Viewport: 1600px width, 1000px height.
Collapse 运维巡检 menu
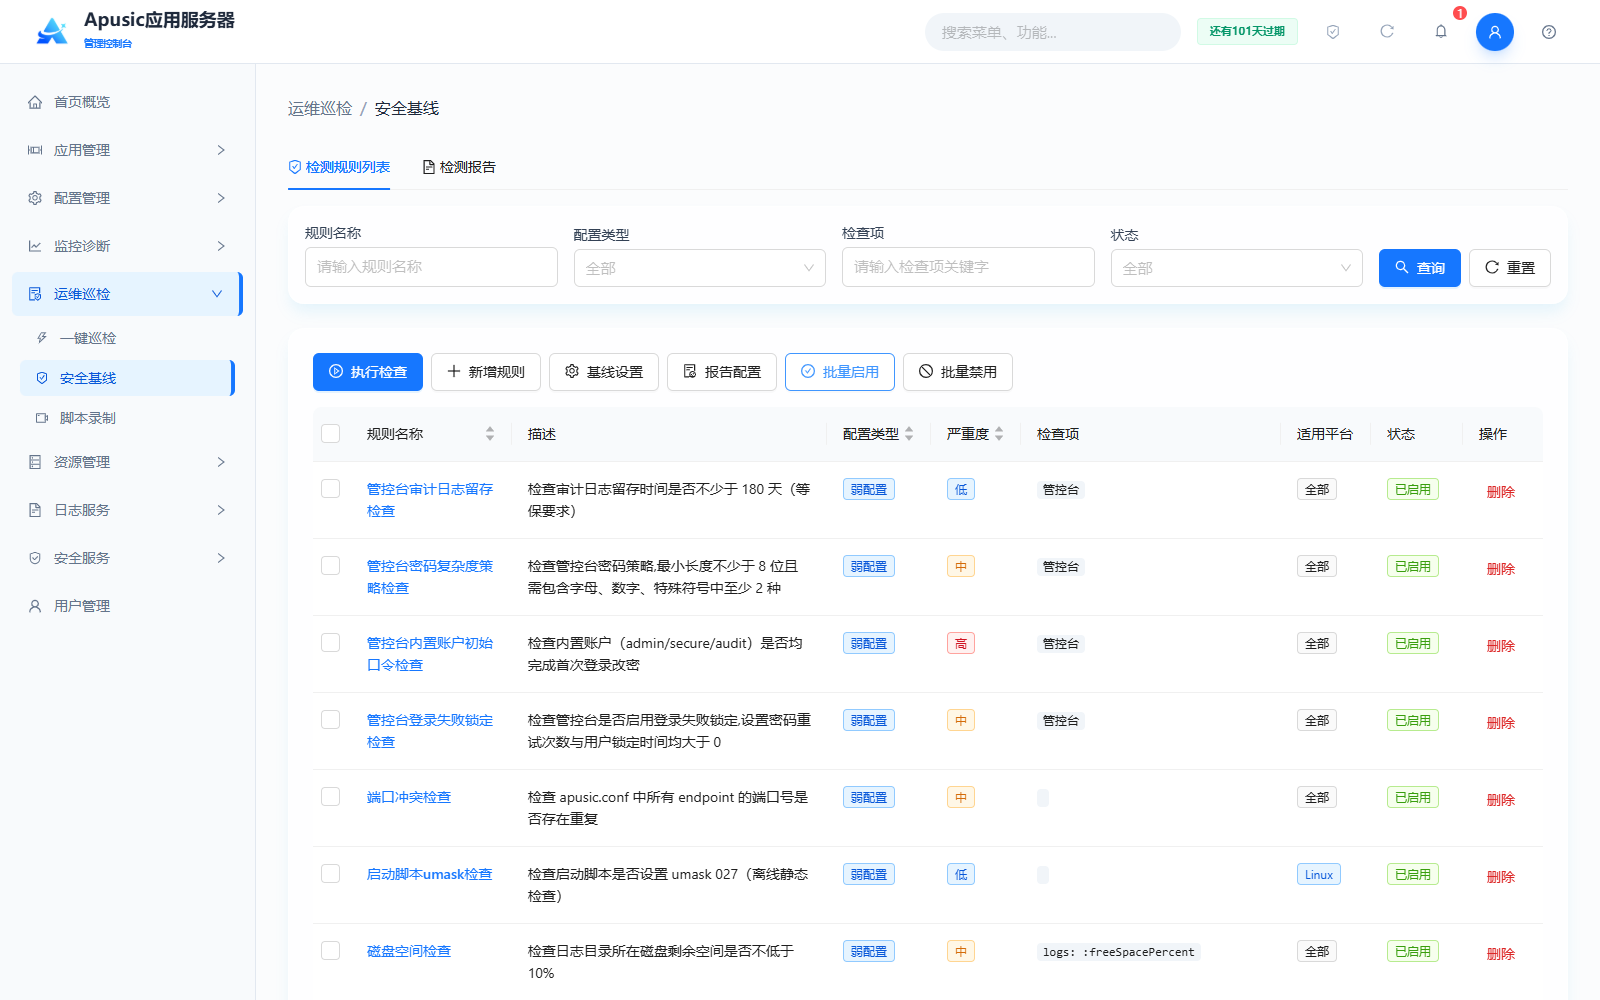127,294
